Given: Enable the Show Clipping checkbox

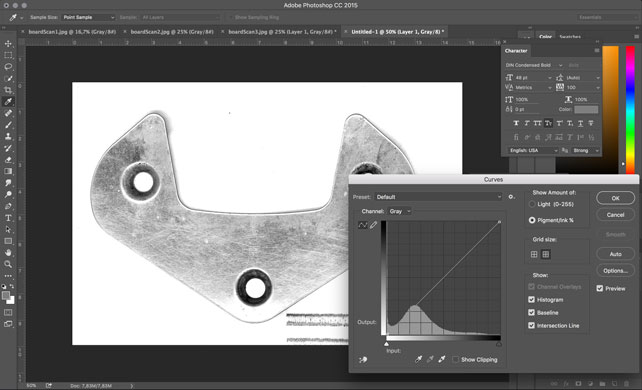Looking at the screenshot, I should (x=455, y=359).
